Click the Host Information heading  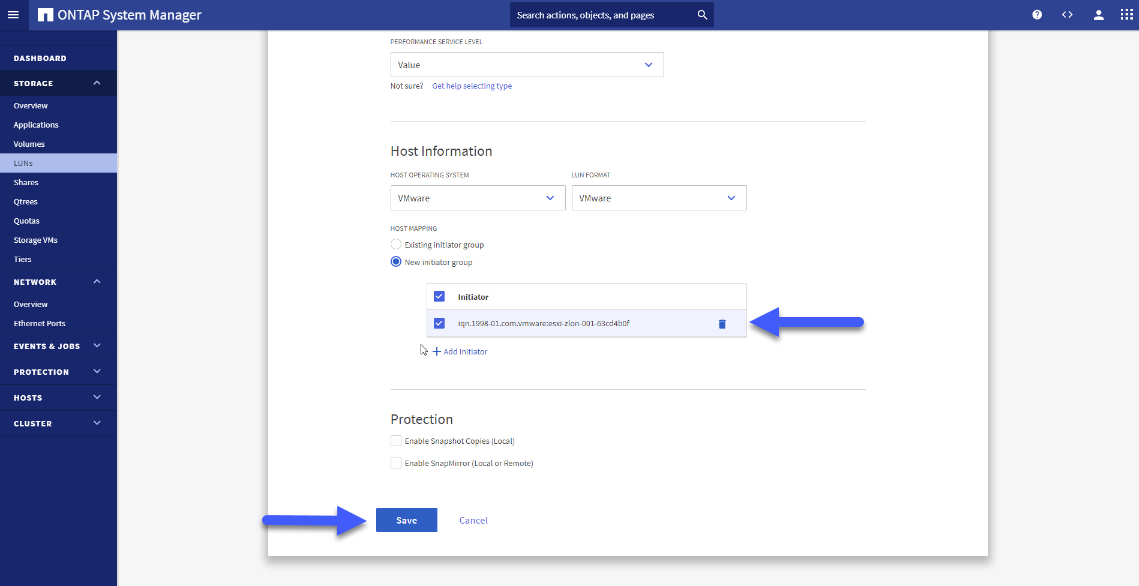[441, 151]
